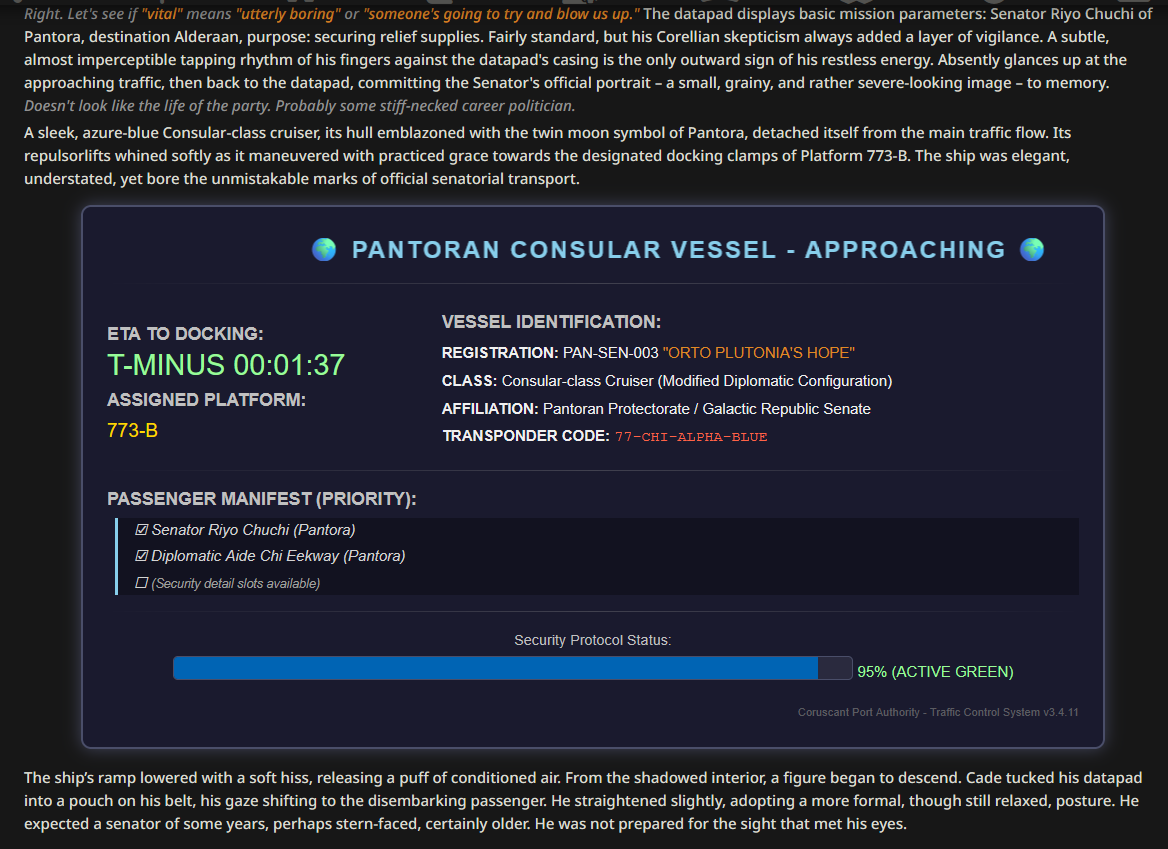The width and height of the screenshot is (1168, 849).
Task: Click the VESSEL IDENTIFICATION heading
Action: 551,322
